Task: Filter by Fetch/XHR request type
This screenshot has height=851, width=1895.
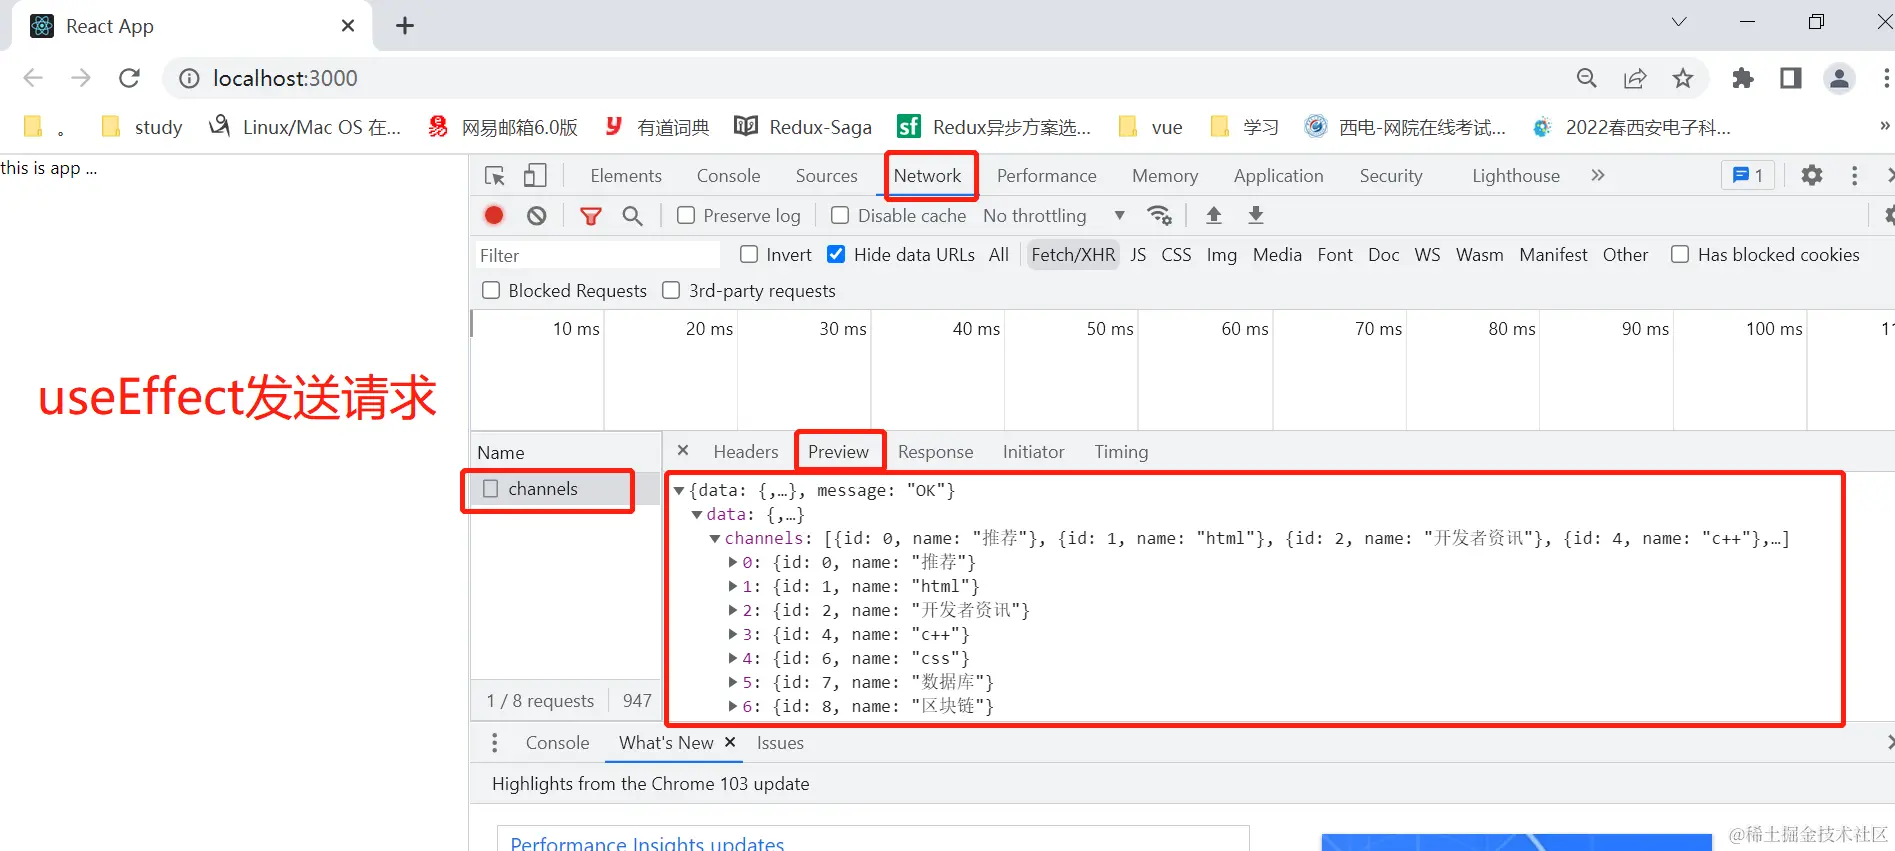Action: point(1073,254)
